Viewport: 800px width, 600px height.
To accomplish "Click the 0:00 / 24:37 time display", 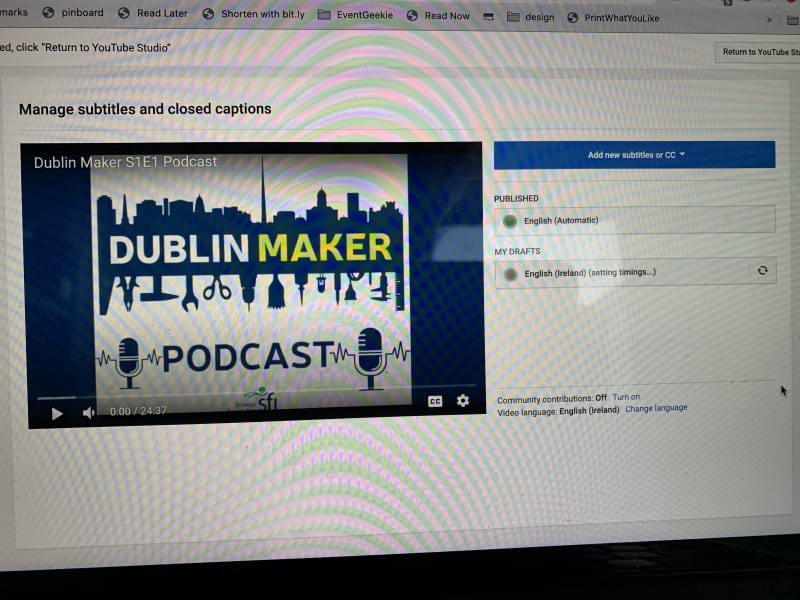I will [138, 411].
